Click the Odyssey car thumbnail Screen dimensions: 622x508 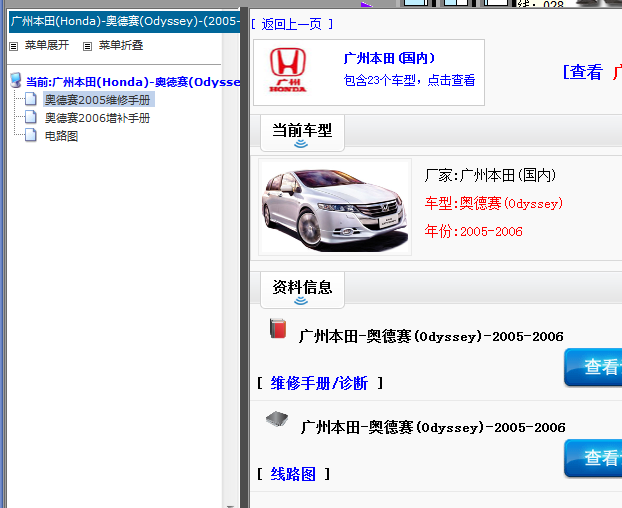pos(335,207)
